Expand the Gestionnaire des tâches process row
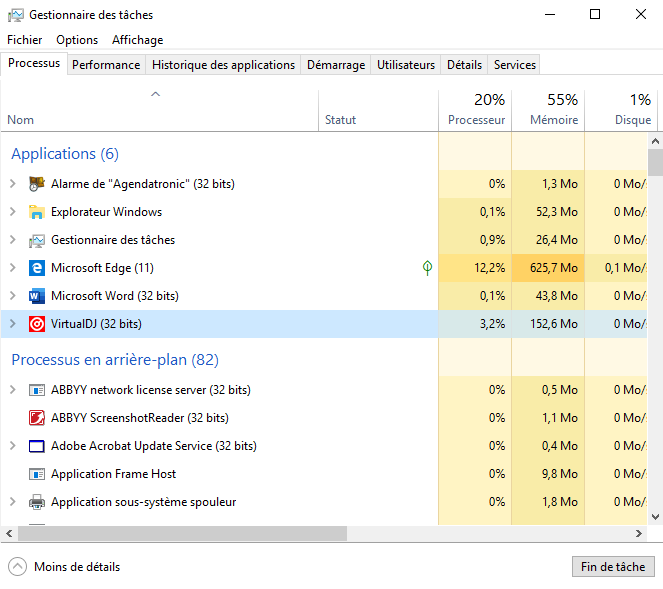The height and width of the screenshot is (589, 663). (13, 240)
